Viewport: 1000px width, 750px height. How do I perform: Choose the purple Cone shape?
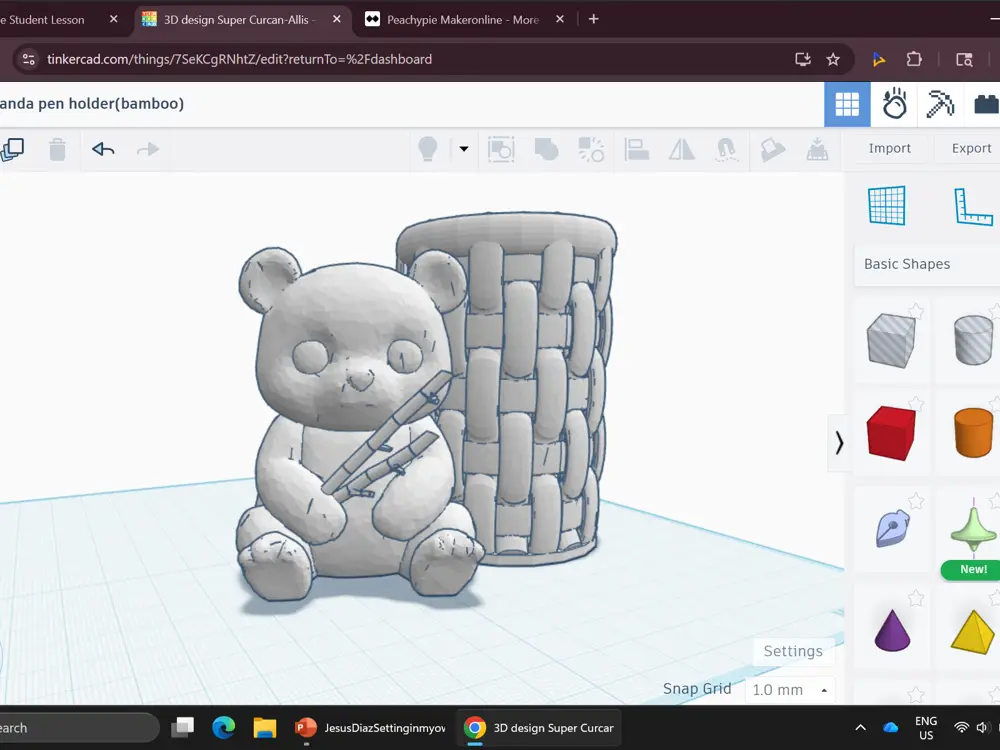892,630
